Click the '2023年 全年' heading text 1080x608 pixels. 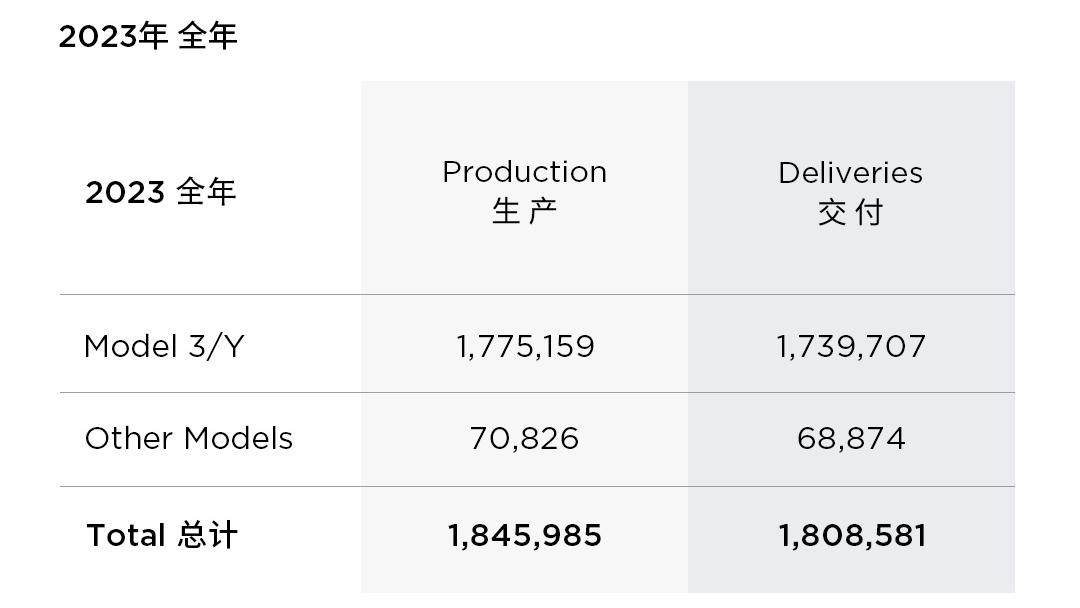pos(148,36)
